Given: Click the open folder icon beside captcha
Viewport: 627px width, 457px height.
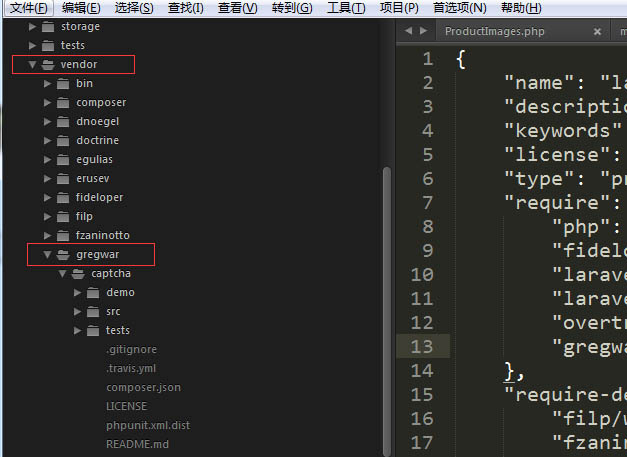Looking at the screenshot, I should (79, 273).
